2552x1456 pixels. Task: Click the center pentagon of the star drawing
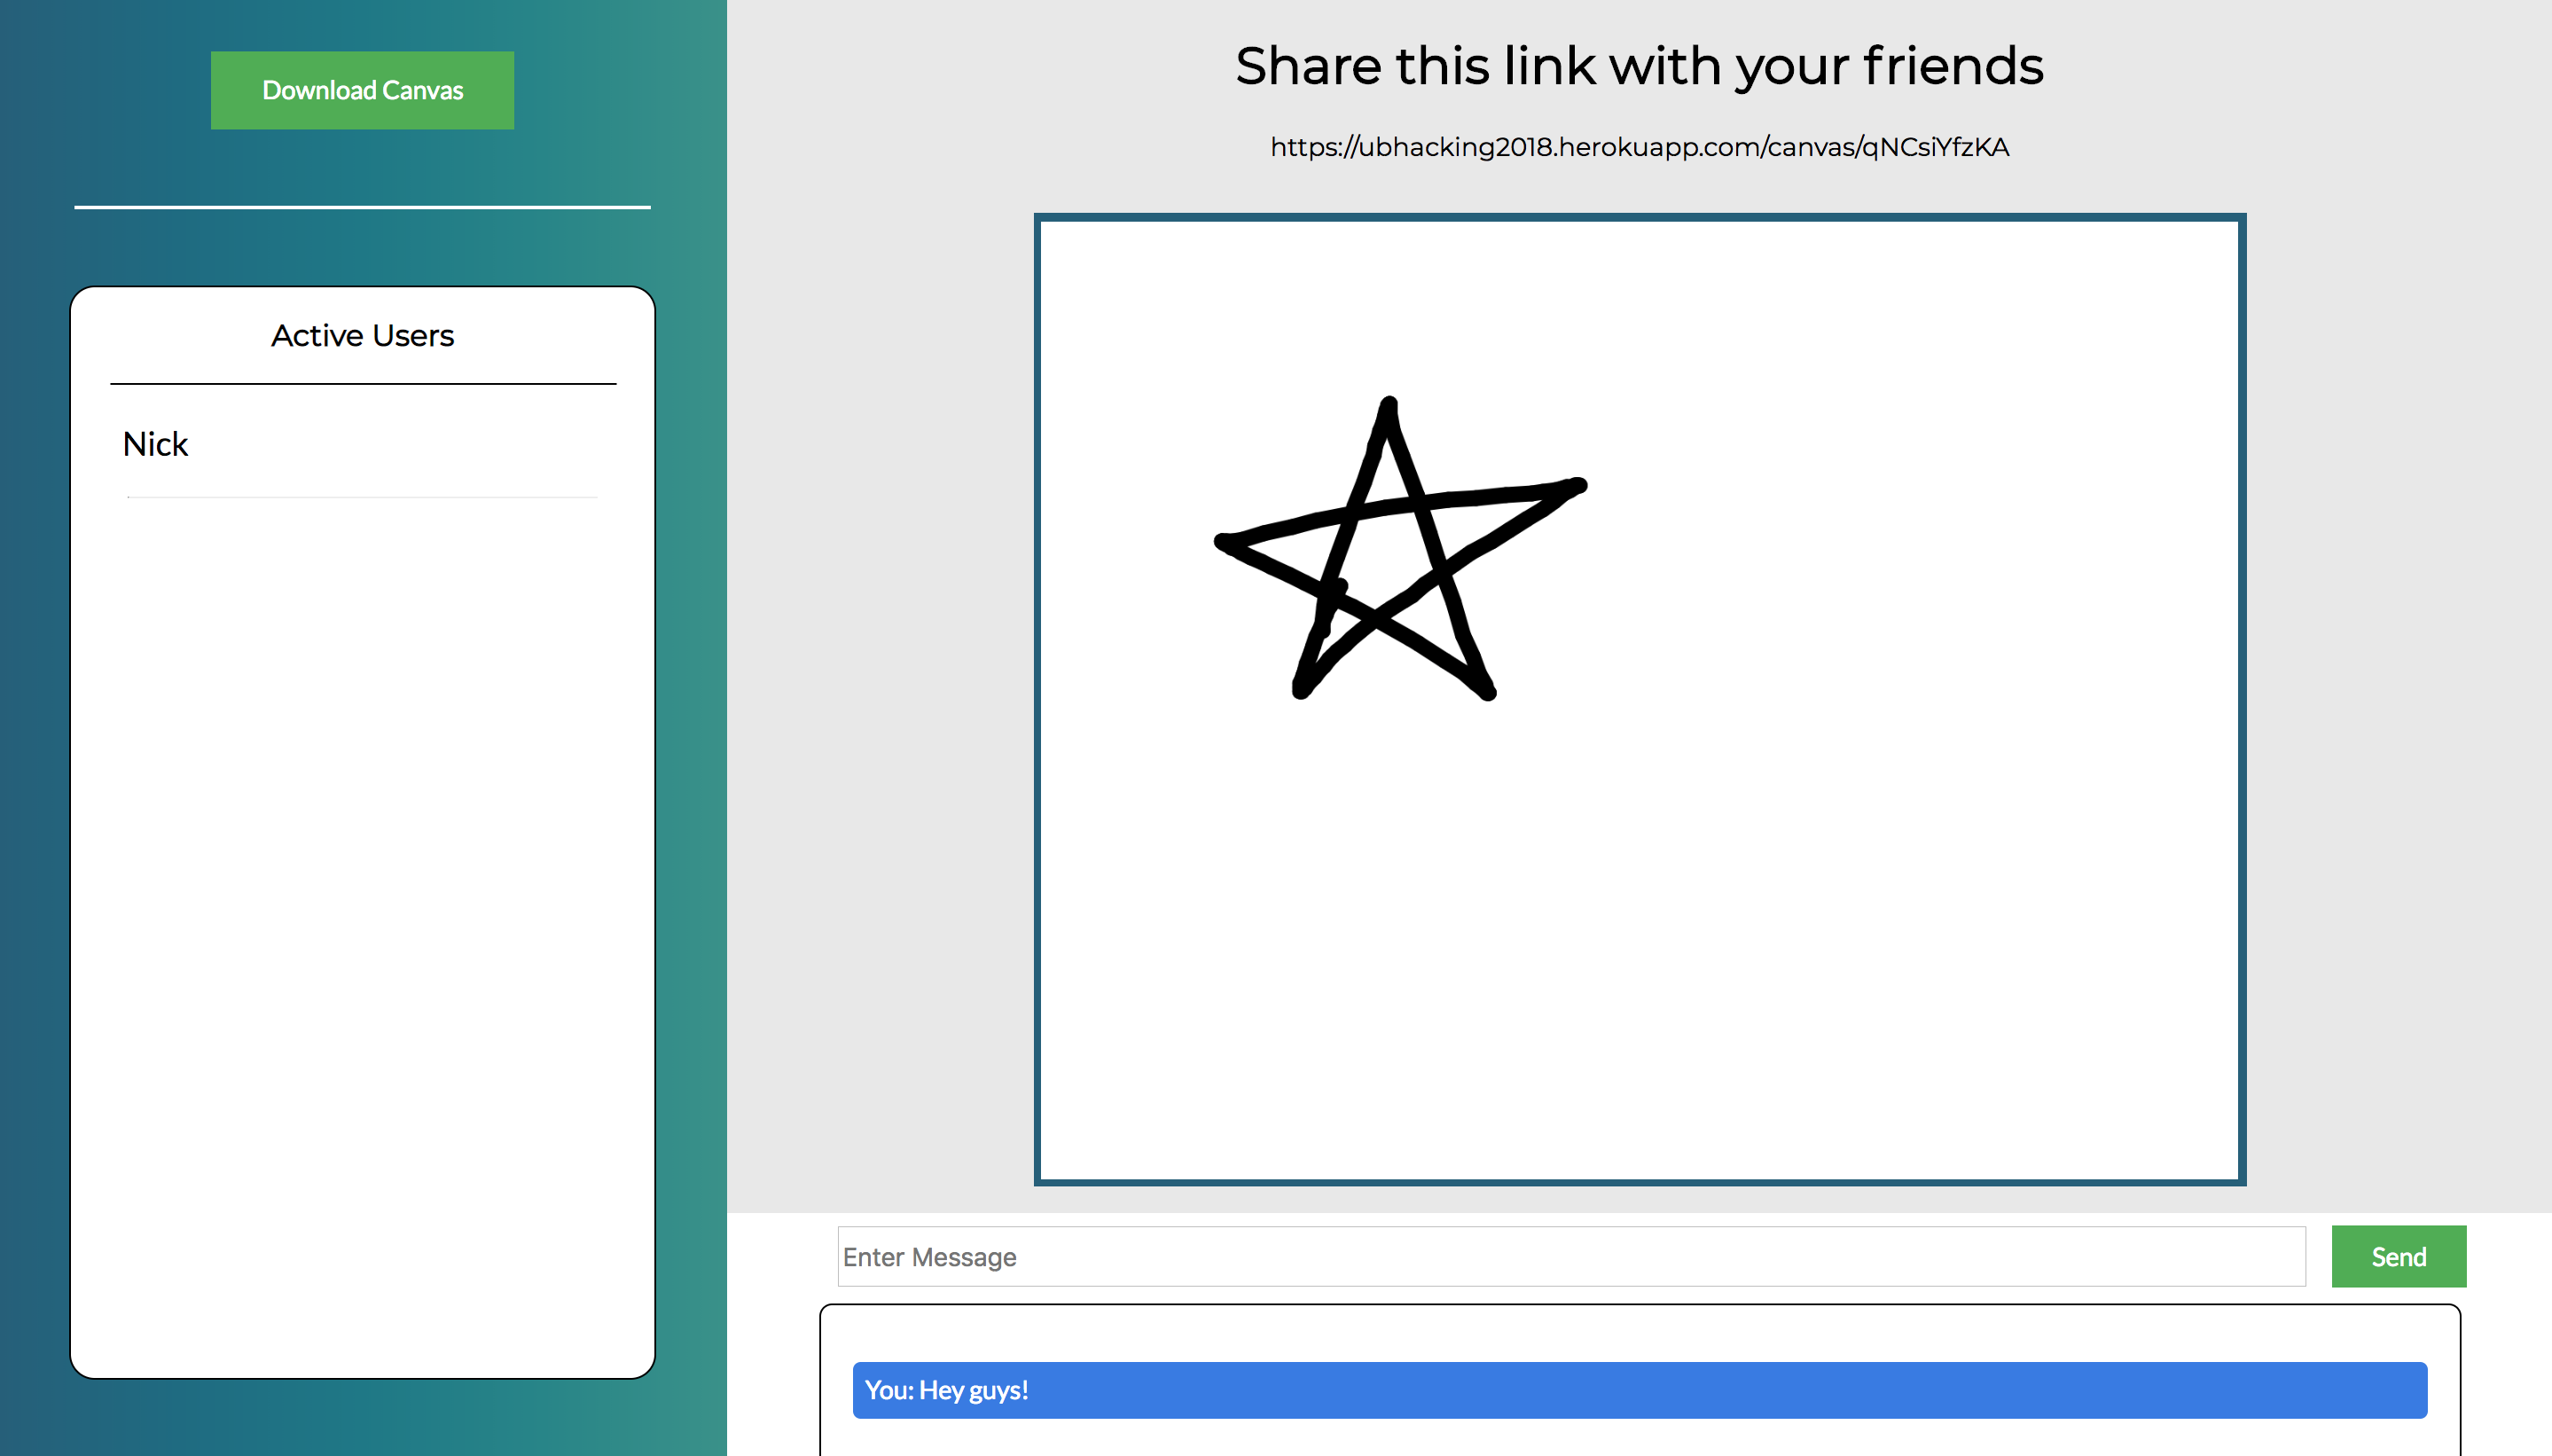click(1385, 560)
